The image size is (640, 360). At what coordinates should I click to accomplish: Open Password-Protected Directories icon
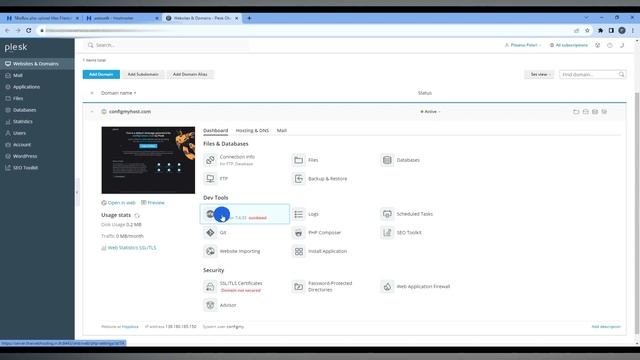(x=298, y=287)
